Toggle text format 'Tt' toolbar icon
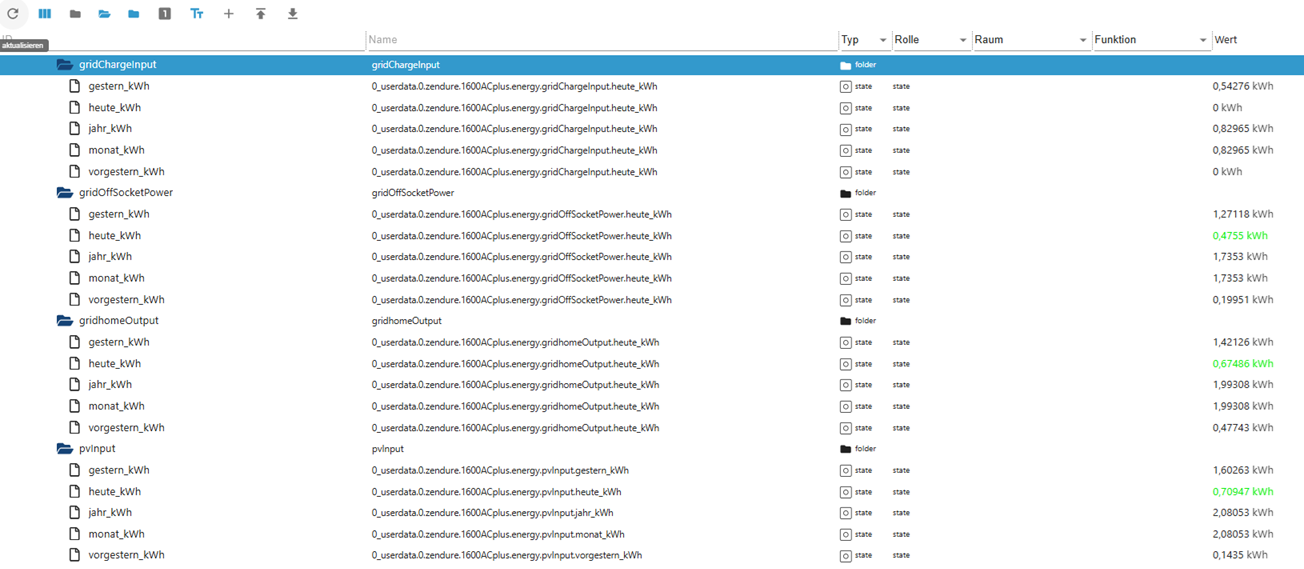 click(x=197, y=14)
